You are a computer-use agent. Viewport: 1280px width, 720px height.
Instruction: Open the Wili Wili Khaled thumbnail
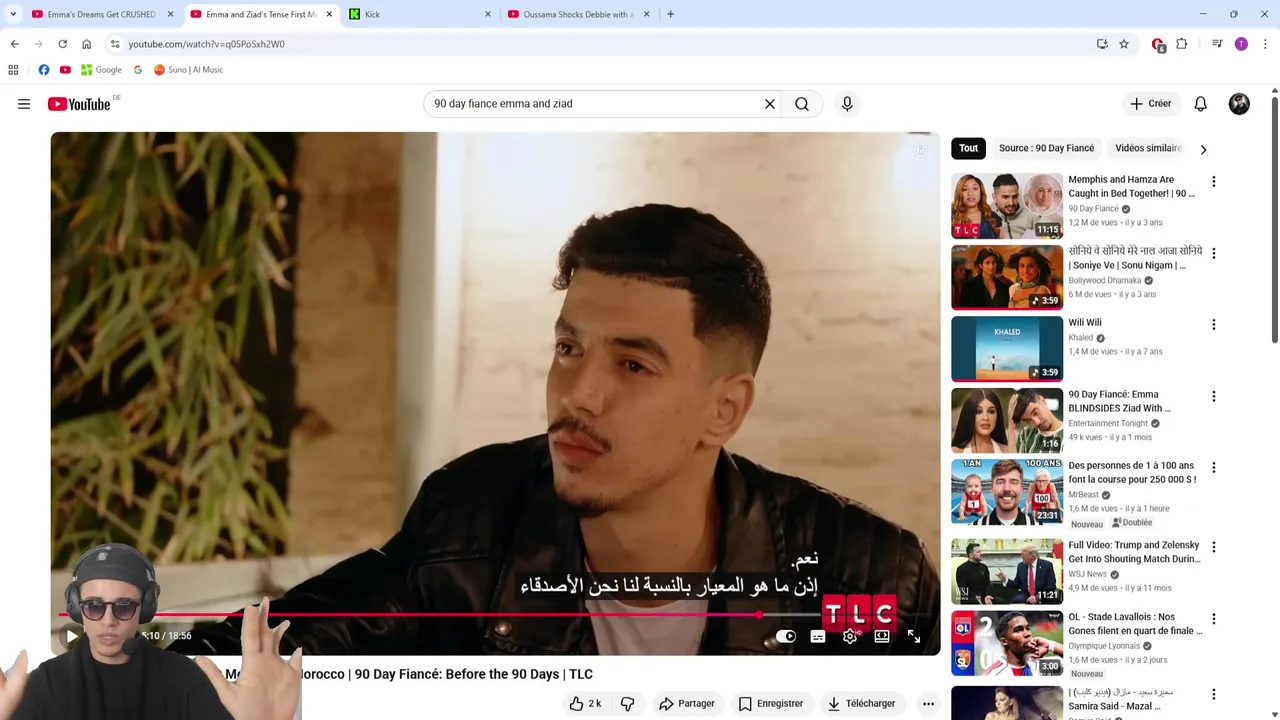tap(1007, 349)
